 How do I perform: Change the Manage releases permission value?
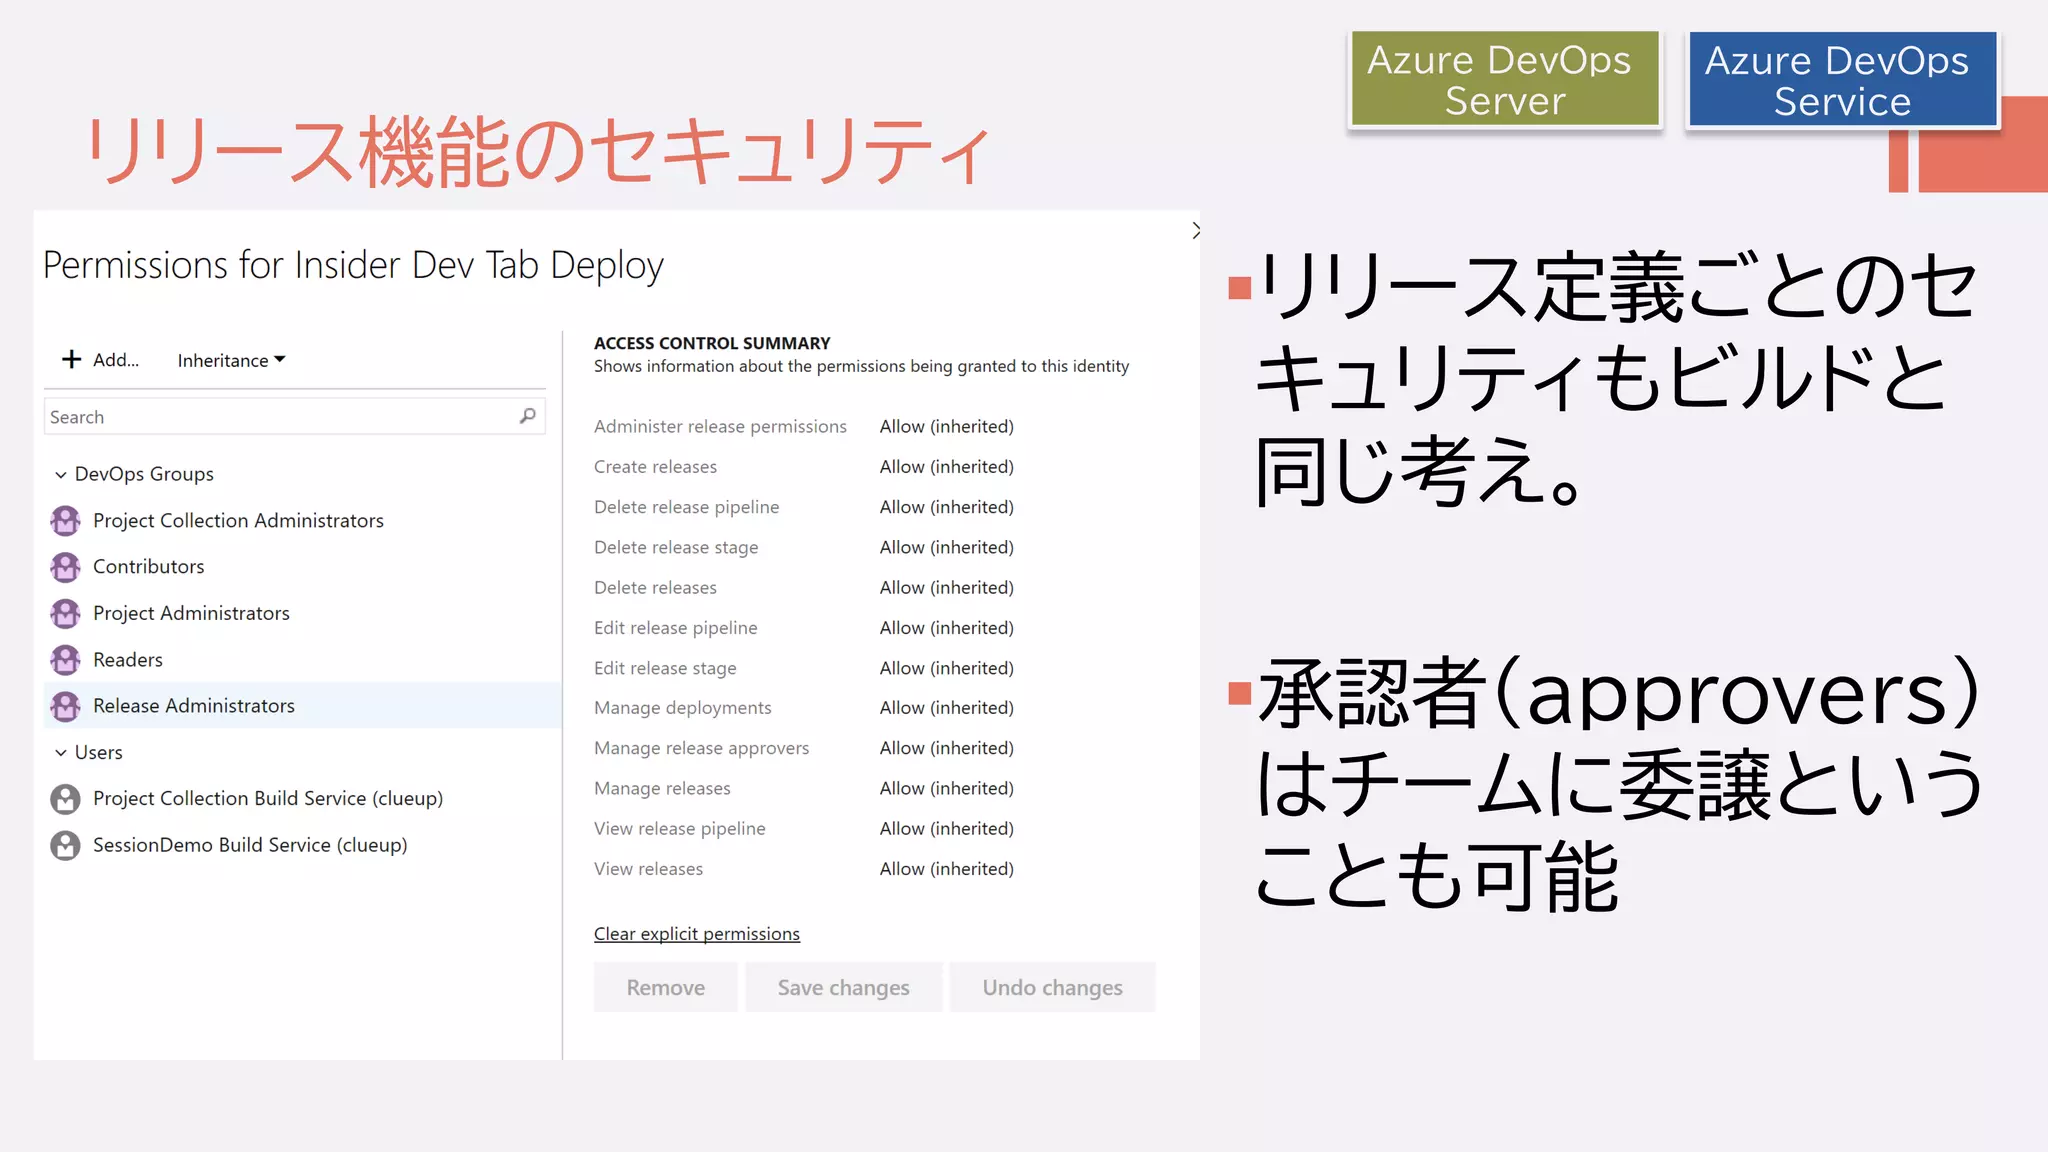coord(946,788)
